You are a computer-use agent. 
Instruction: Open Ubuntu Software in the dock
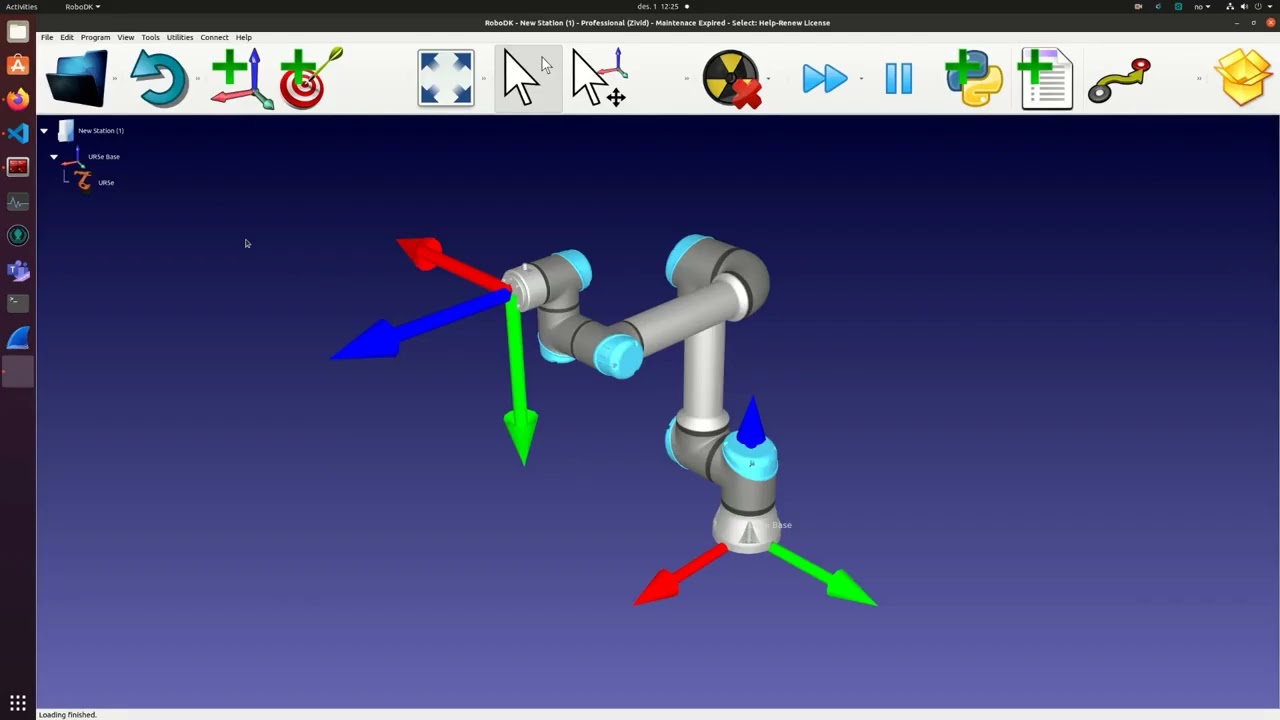coord(18,66)
